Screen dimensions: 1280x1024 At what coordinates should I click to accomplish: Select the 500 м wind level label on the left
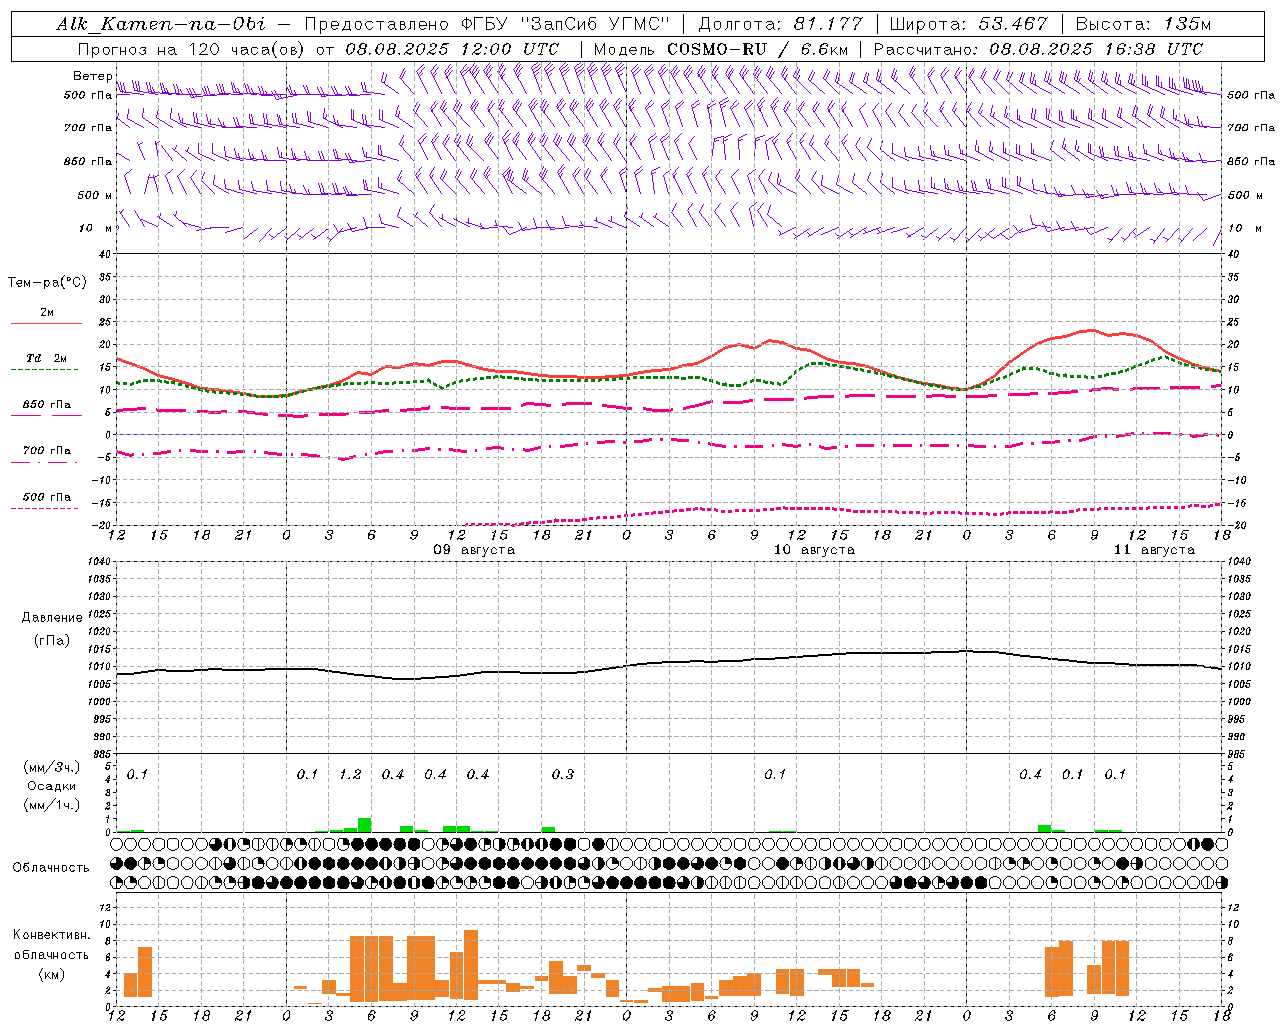95,195
